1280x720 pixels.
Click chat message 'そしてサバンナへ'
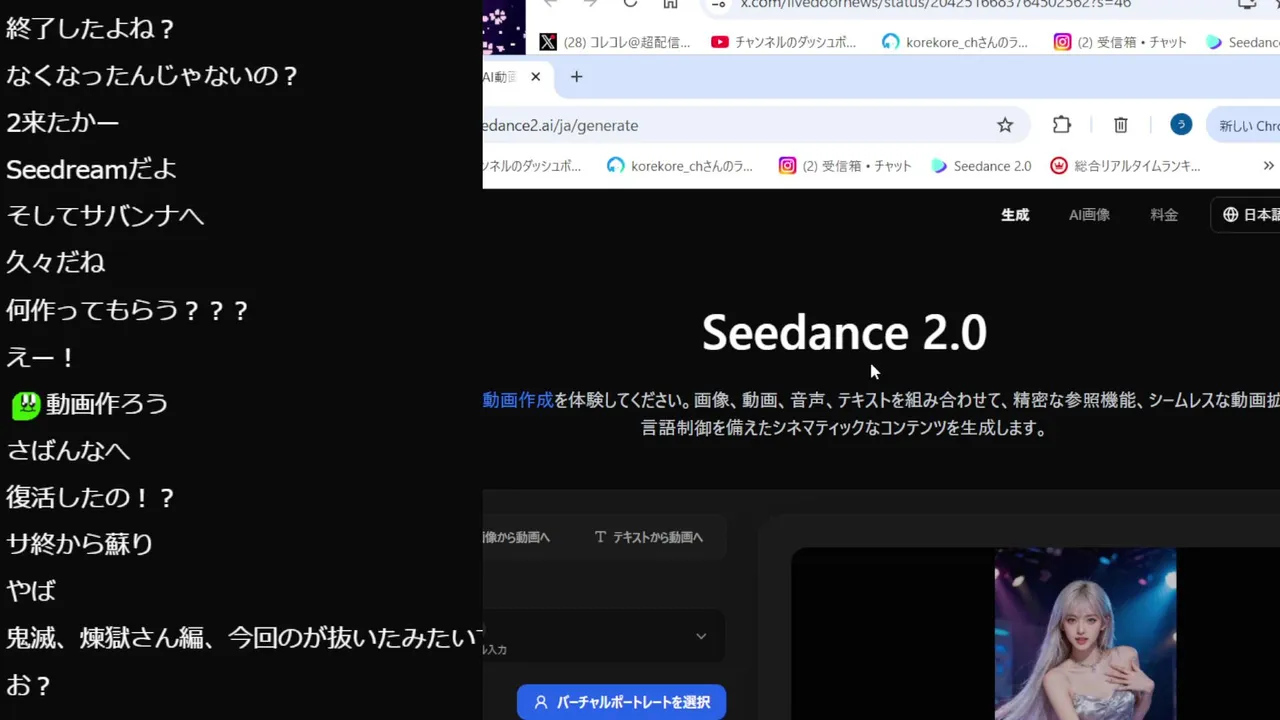coord(105,216)
